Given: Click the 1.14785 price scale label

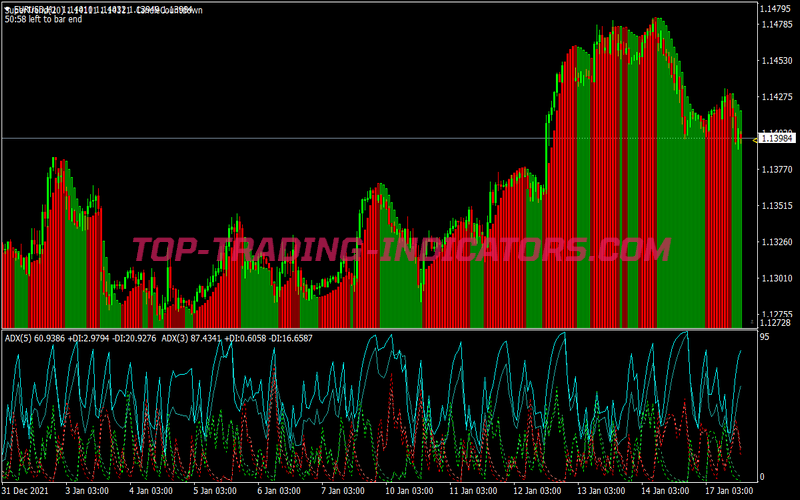Looking at the screenshot, I should pos(776,24).
